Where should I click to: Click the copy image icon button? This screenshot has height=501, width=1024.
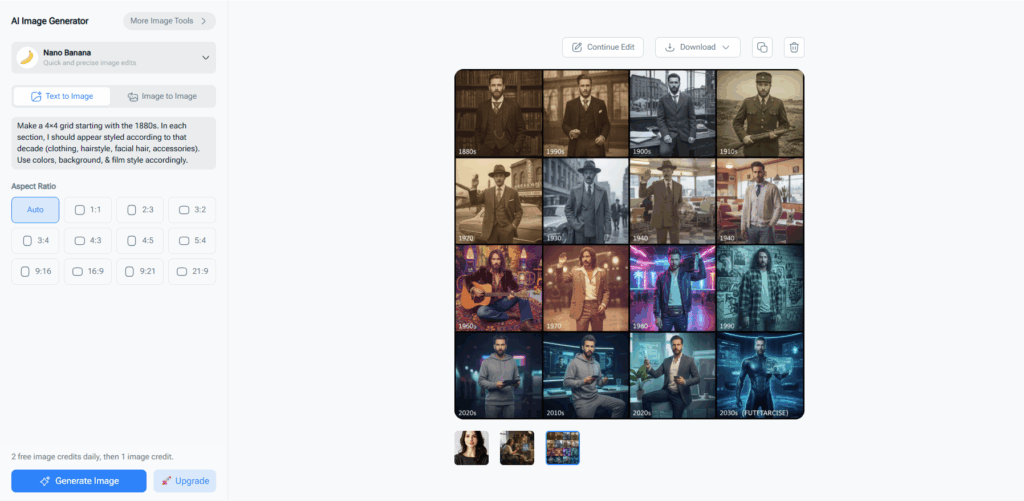click(762, 47)
